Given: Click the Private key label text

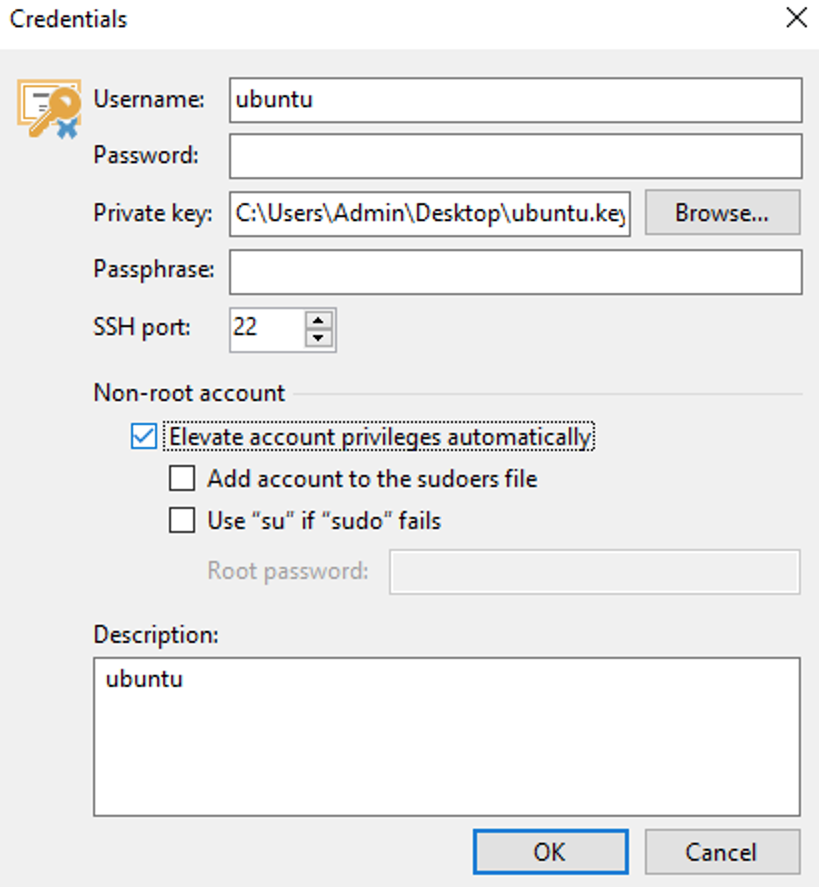Looking at the screenshot, I should [153, 213].
